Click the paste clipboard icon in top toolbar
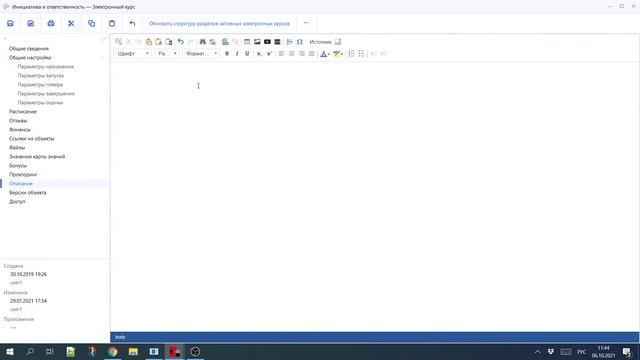Screen dimensions: 640x360 click(112, 24)
